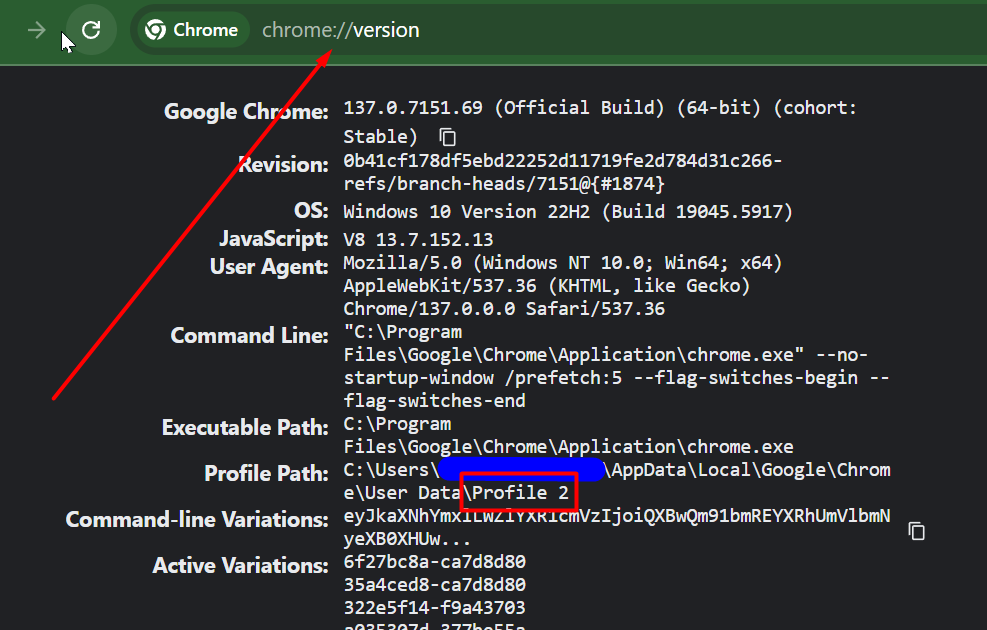Click the Command Line label
The height and width of the screenshot is (630, 987).
coord(249,335)
